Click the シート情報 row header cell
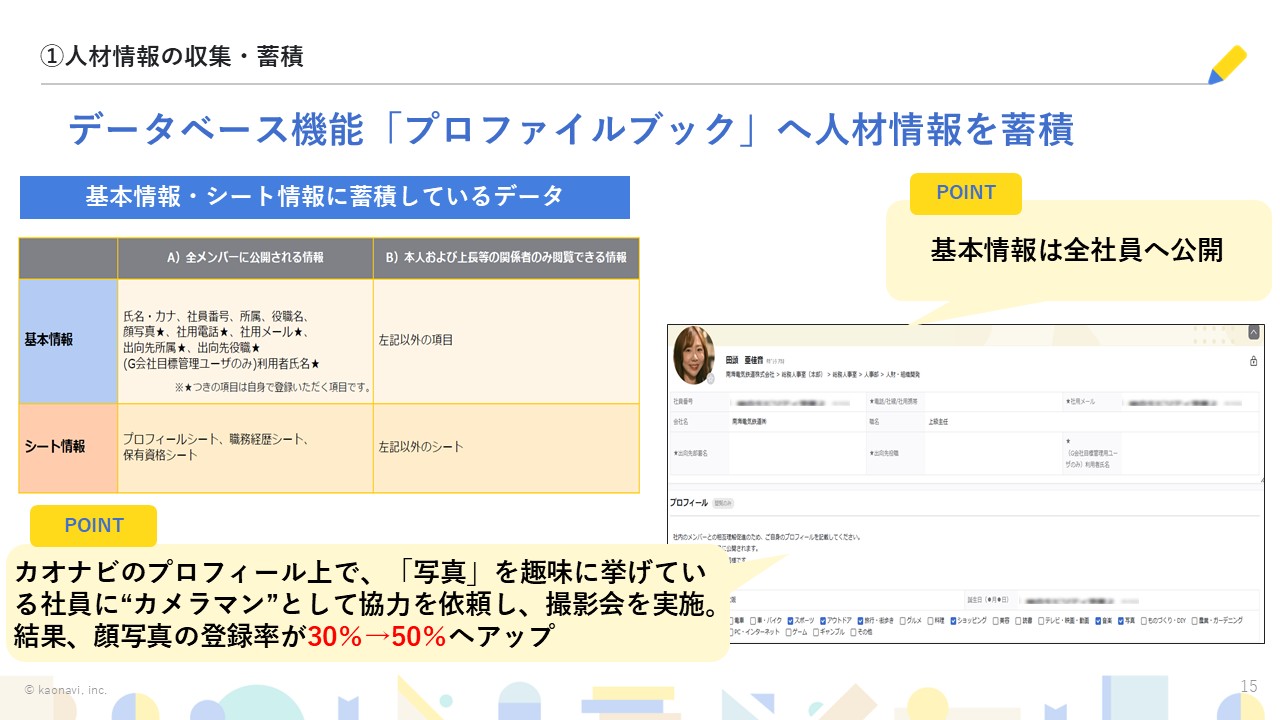Viewport: 1280px width, 720px height. [68, 447]
